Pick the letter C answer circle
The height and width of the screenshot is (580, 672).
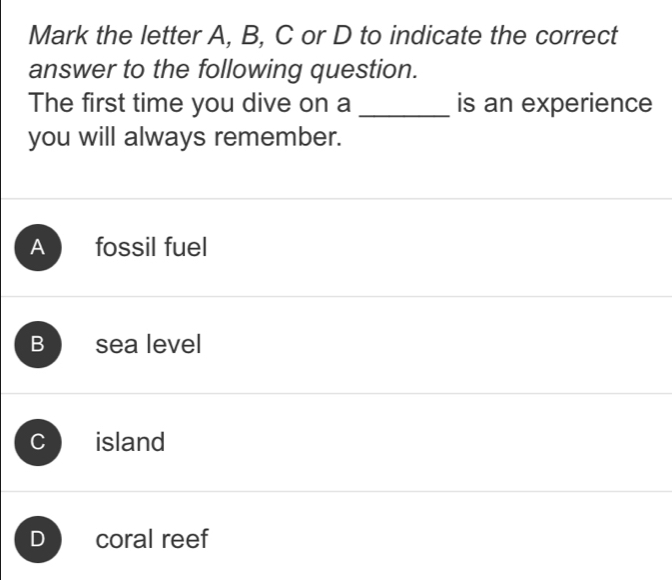(x=37, y=442)
